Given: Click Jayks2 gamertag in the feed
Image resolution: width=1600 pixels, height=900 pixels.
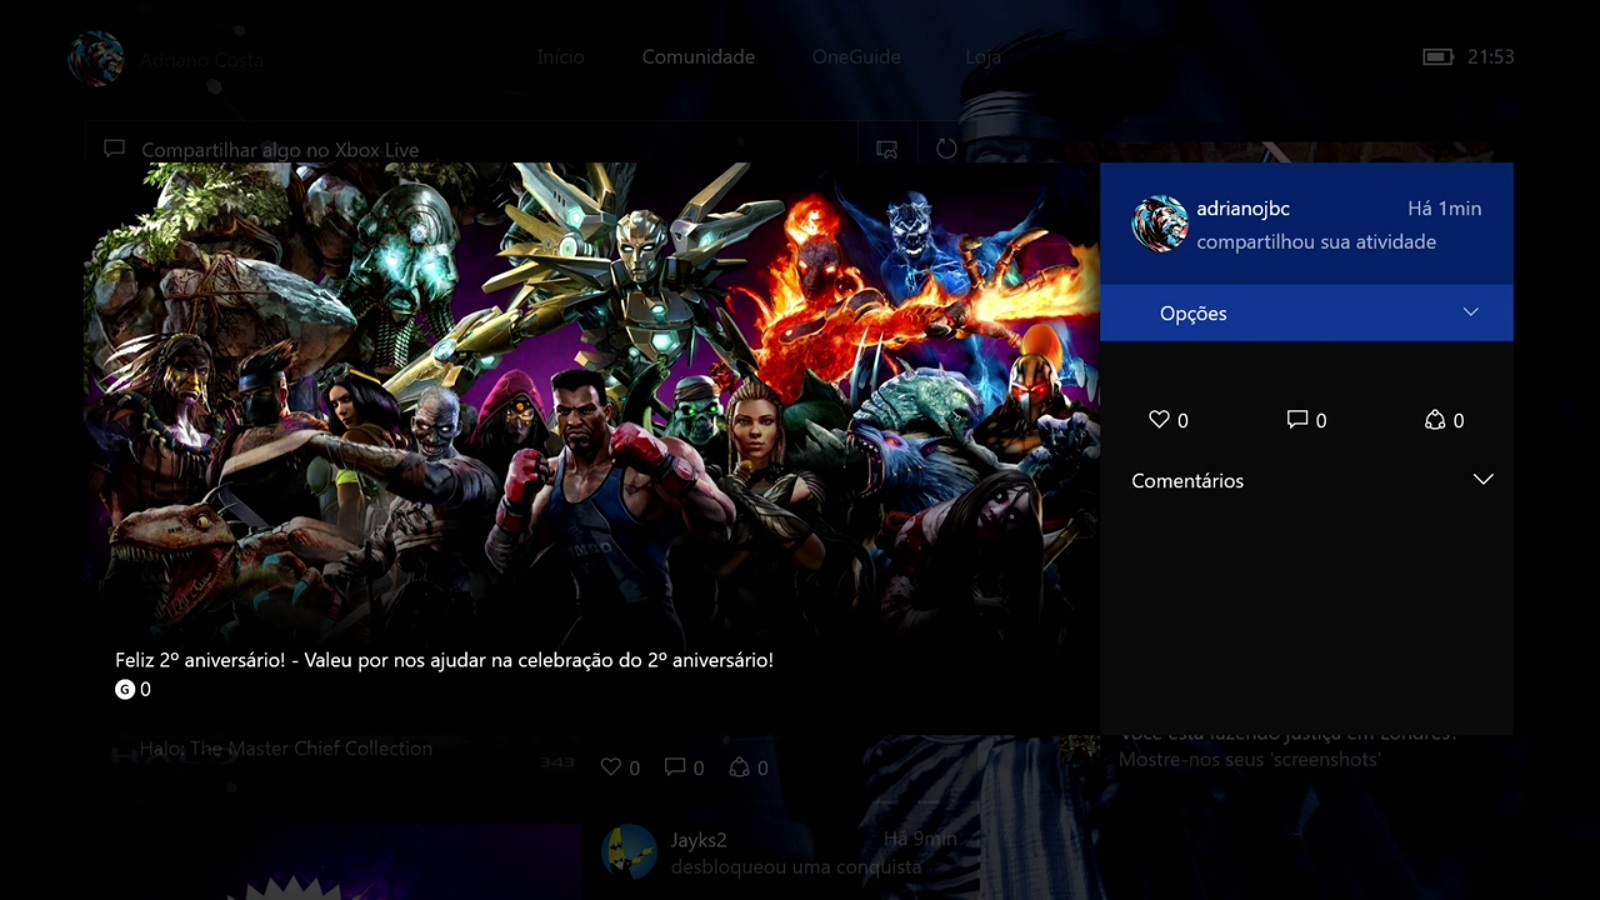Looking at the screenshot, I should pos(698,840).
